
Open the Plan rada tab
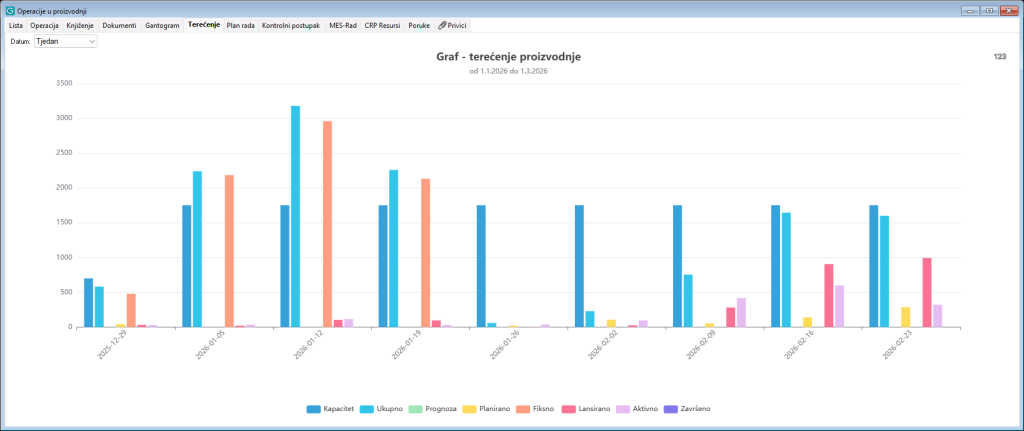[x=240, y=25]
